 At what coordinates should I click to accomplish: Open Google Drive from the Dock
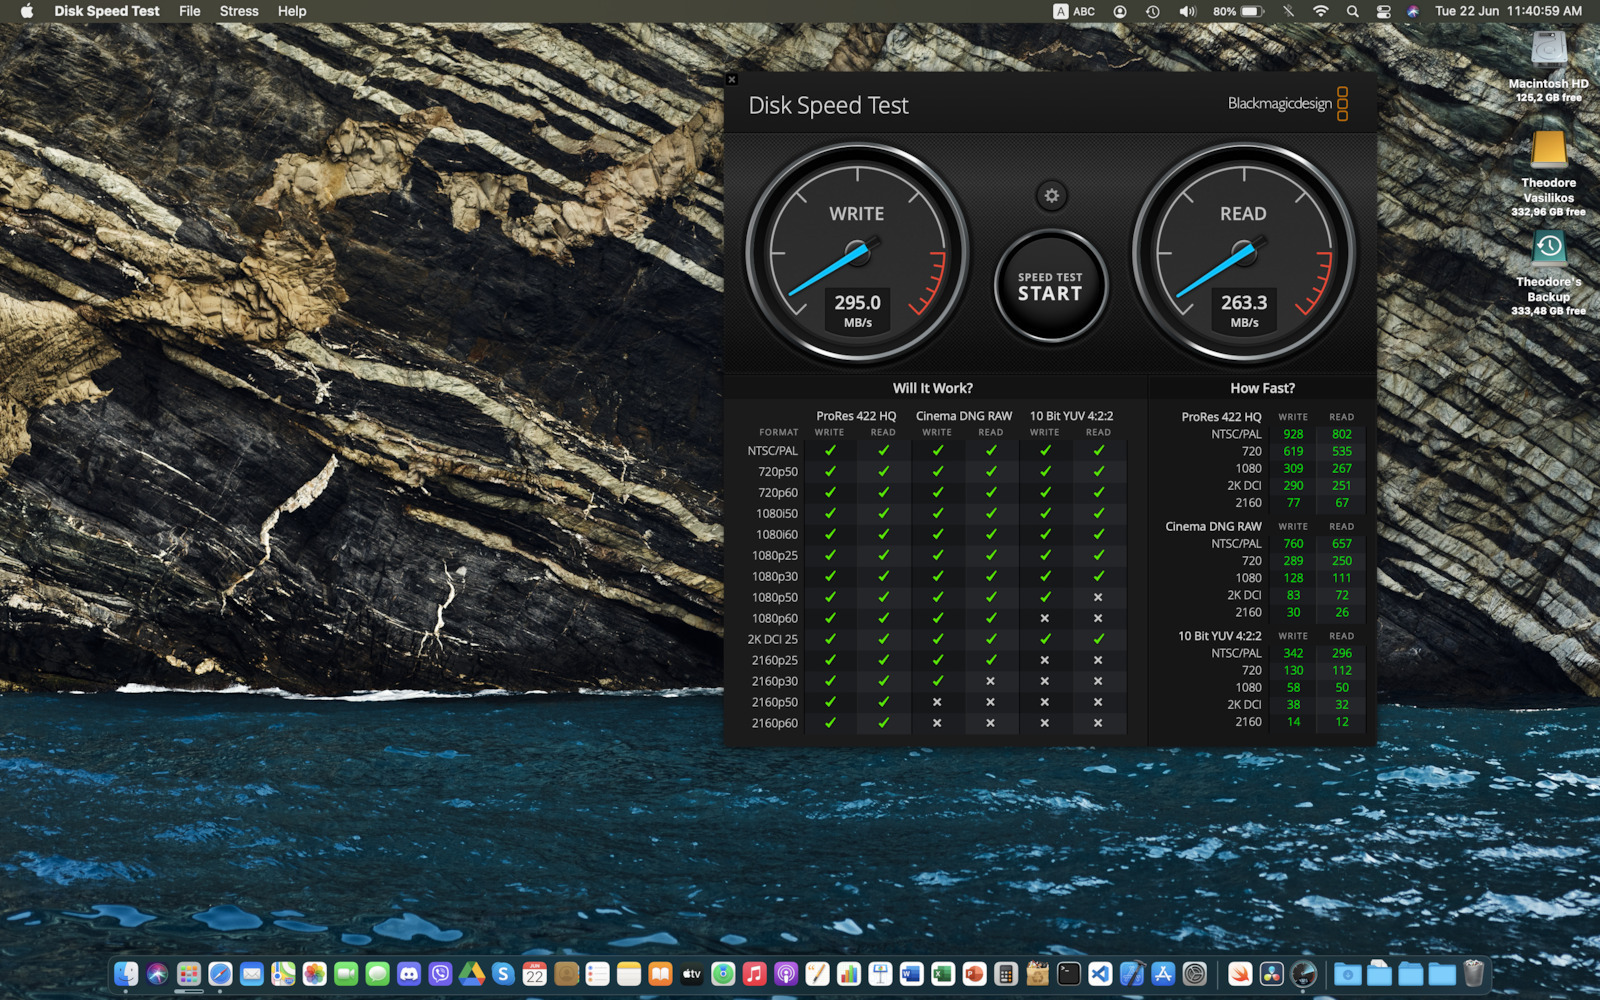click(x=472, y=973)
